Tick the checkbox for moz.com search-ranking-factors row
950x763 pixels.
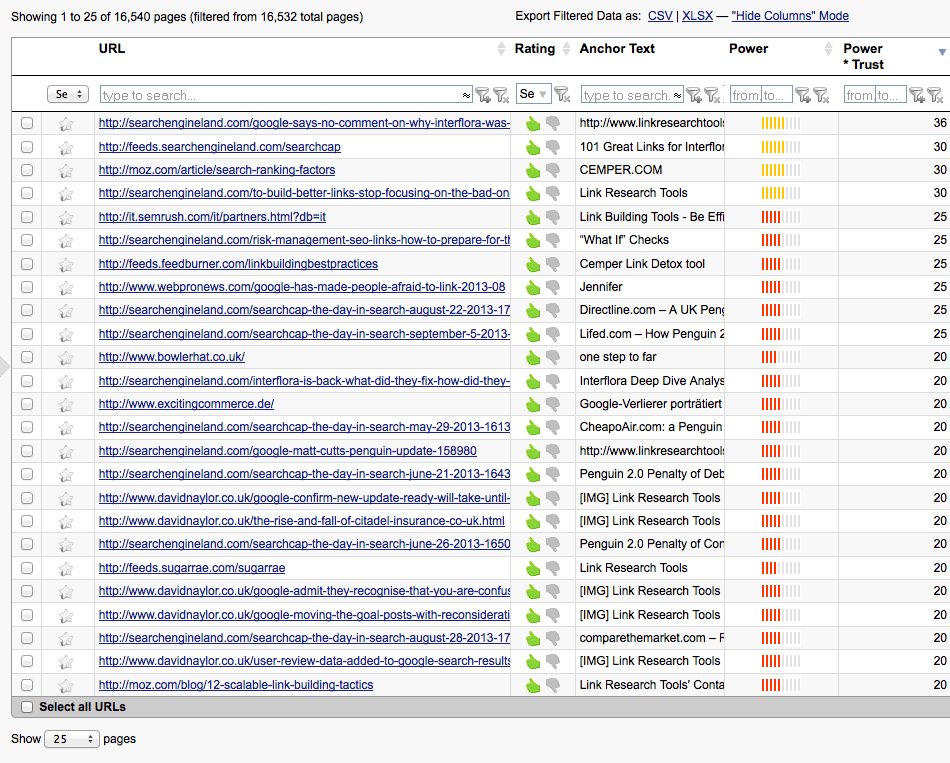(27, 170)
